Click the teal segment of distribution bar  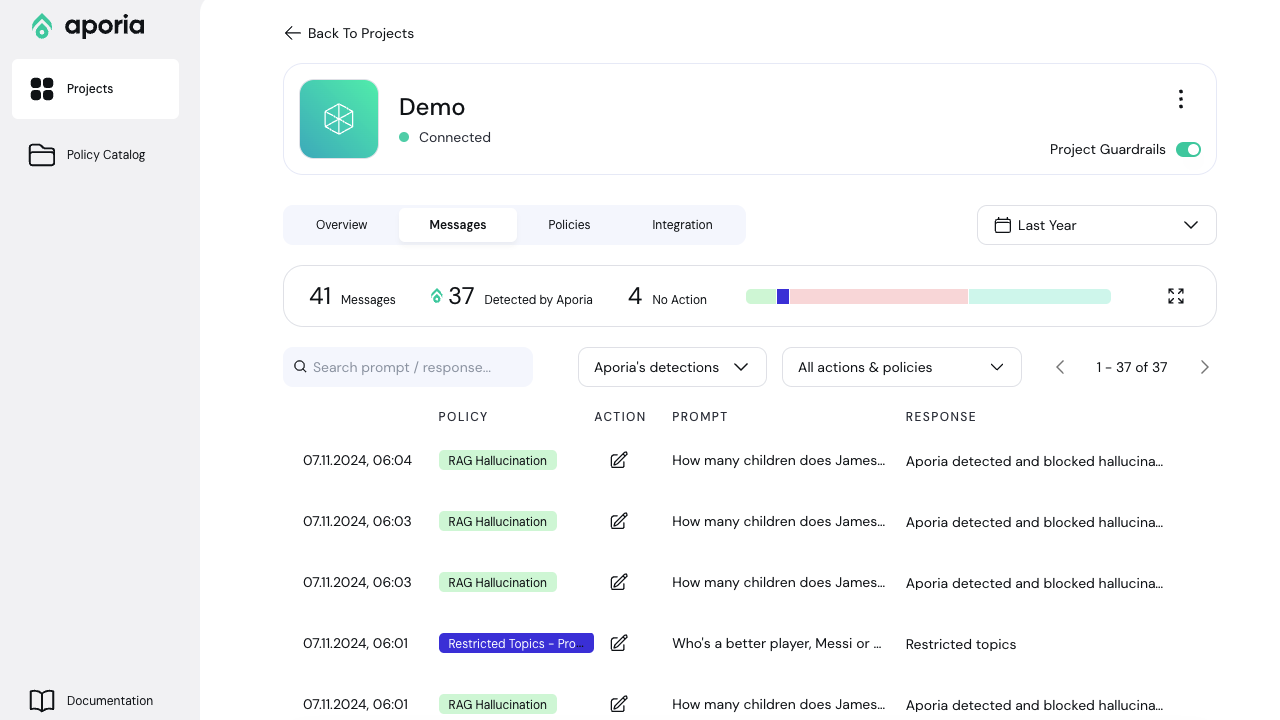pyautogui.click(x=1040, y=296)
